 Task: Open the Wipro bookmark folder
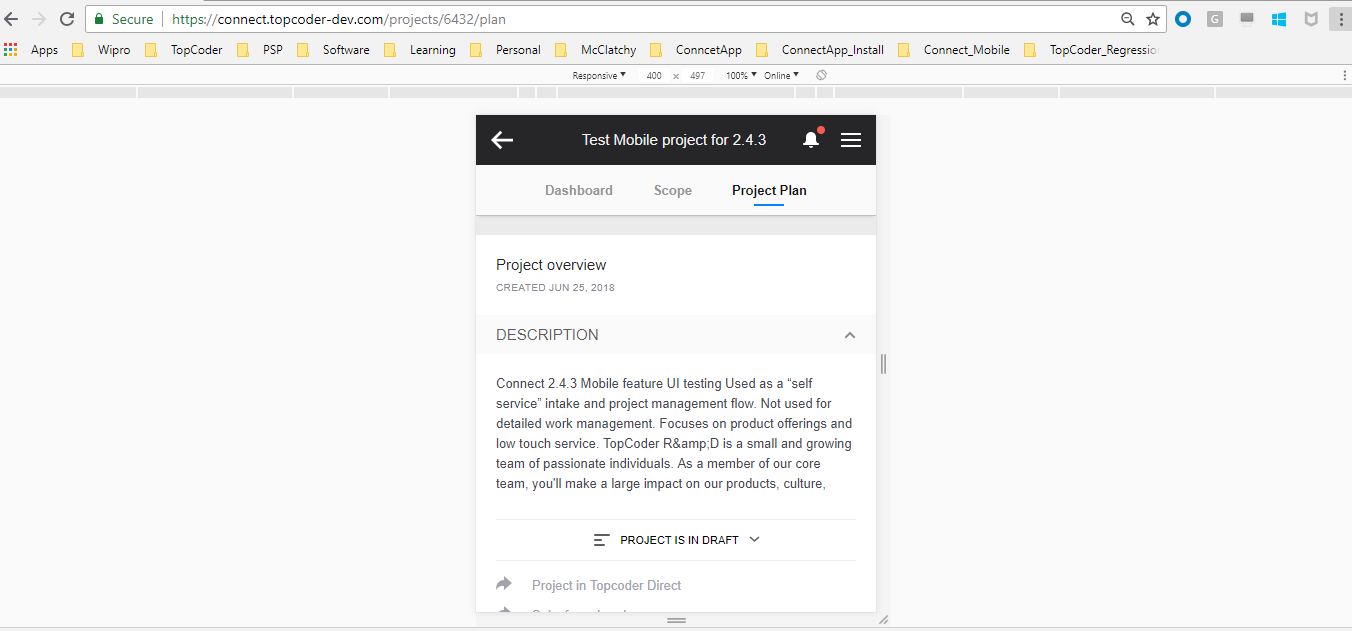point(101,50)
